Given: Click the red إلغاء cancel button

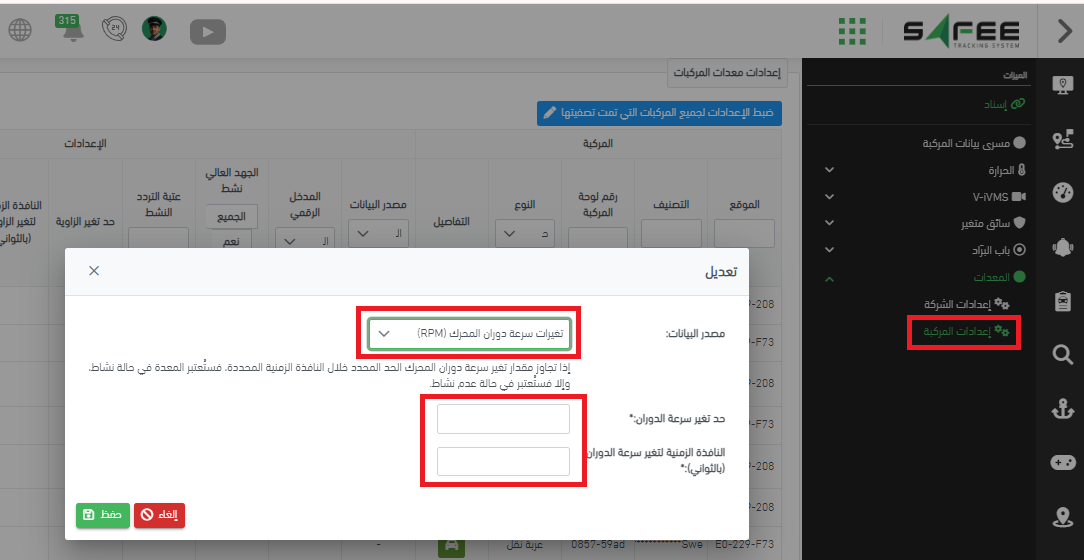Looking at the screenshot, I should point(160,515).
